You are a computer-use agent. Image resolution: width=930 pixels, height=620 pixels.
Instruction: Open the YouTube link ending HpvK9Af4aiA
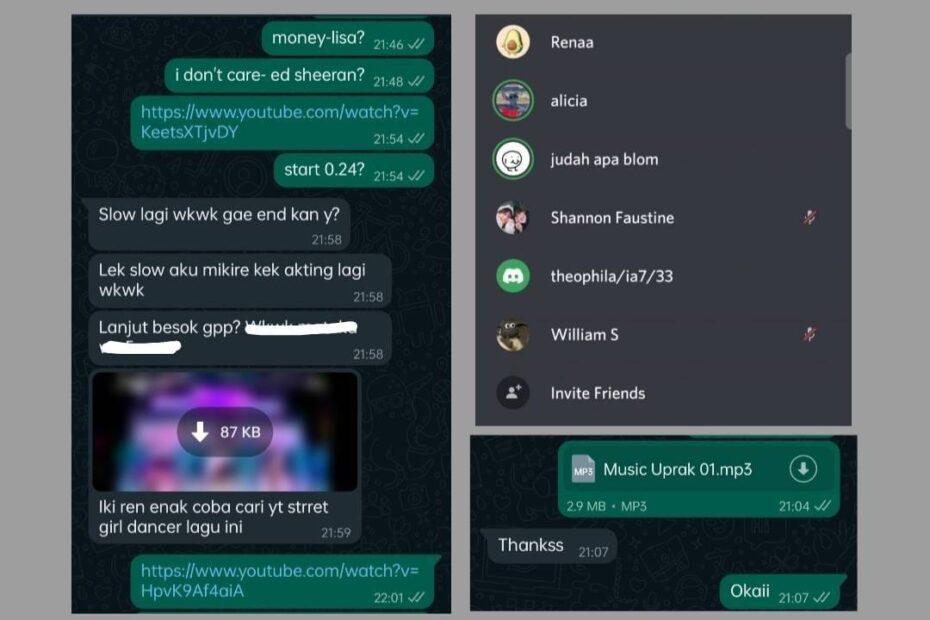(x=279, y=580)
